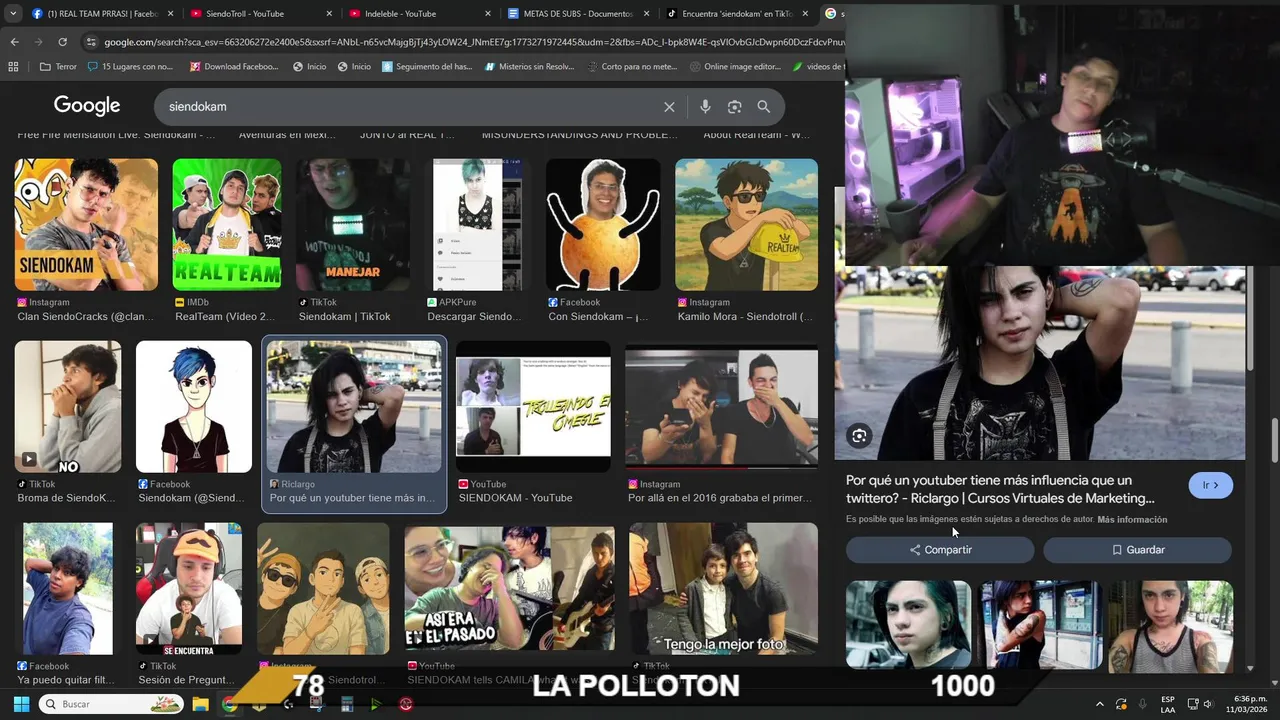Open the Misterios sin Resolver bookmark
The width and height of the screenshot is (1280, 720).
coord(529,67)
